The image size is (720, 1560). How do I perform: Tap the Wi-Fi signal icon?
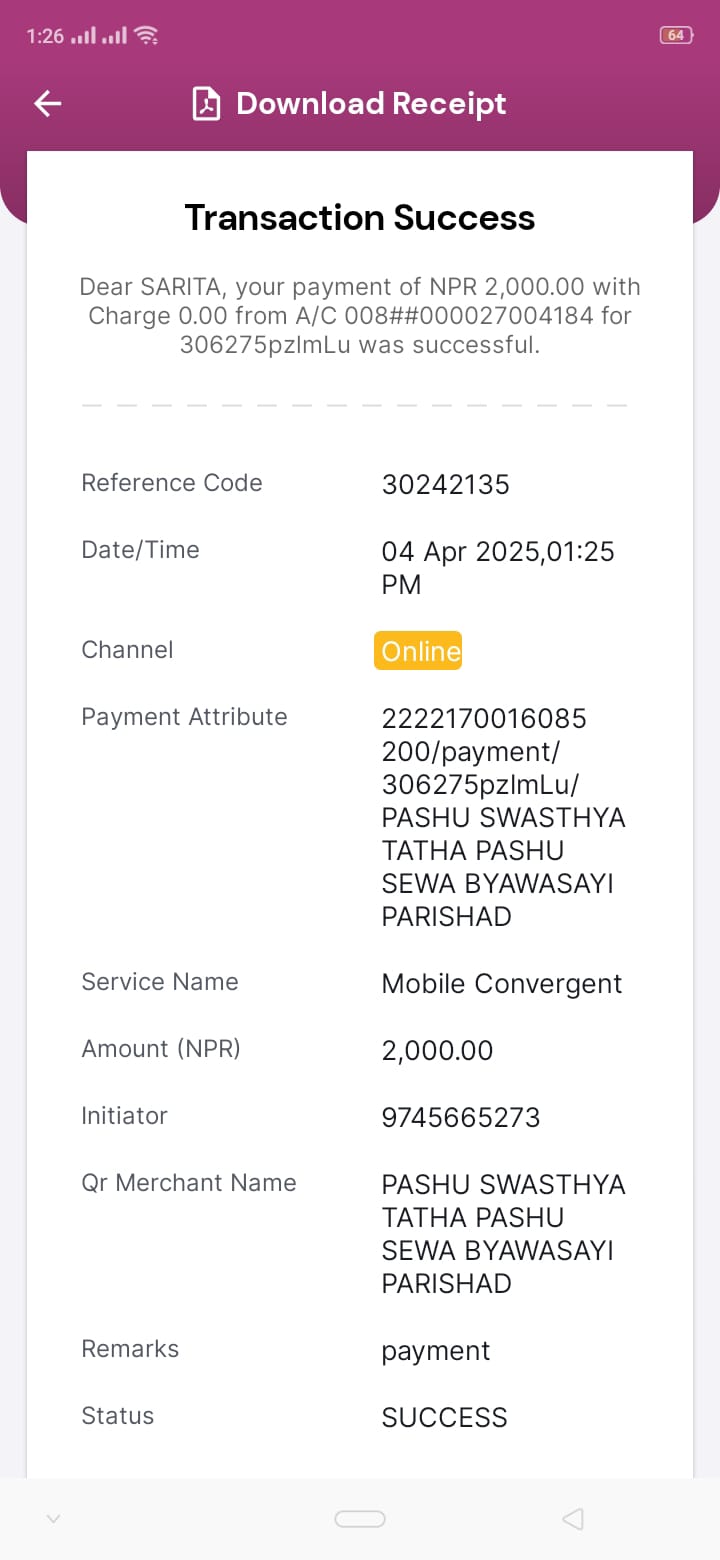tap(147, 35)
